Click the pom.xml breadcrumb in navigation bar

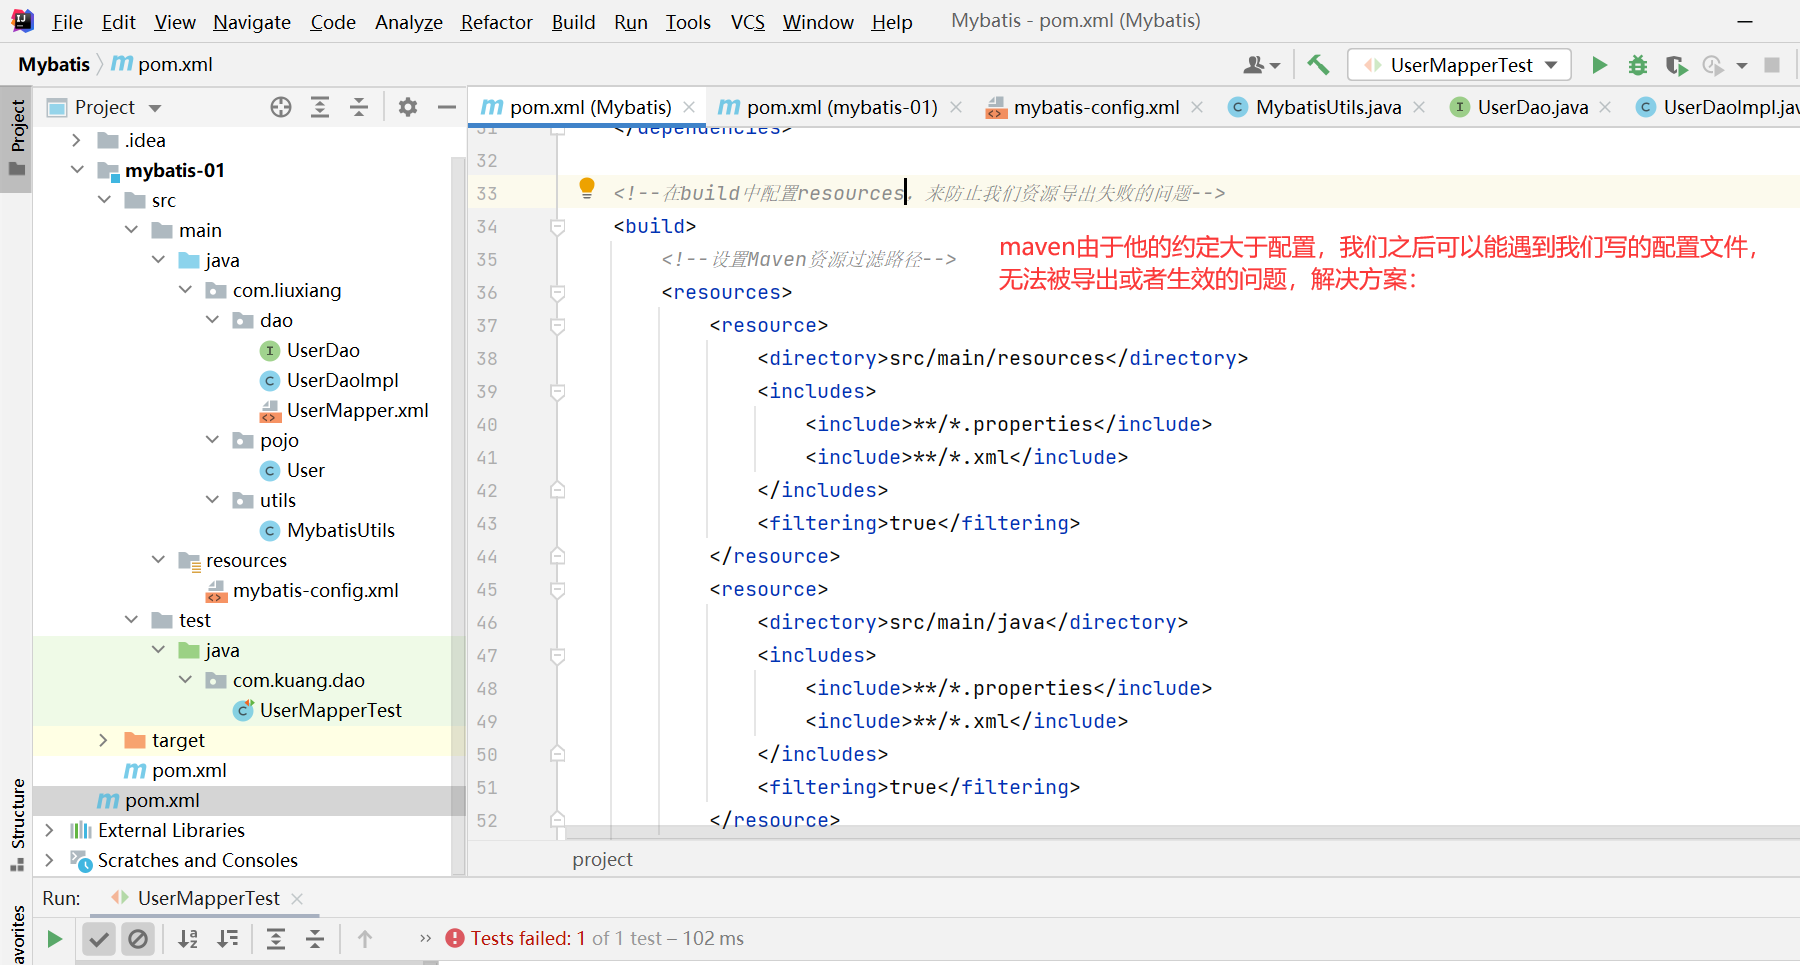tap(162, 65)
